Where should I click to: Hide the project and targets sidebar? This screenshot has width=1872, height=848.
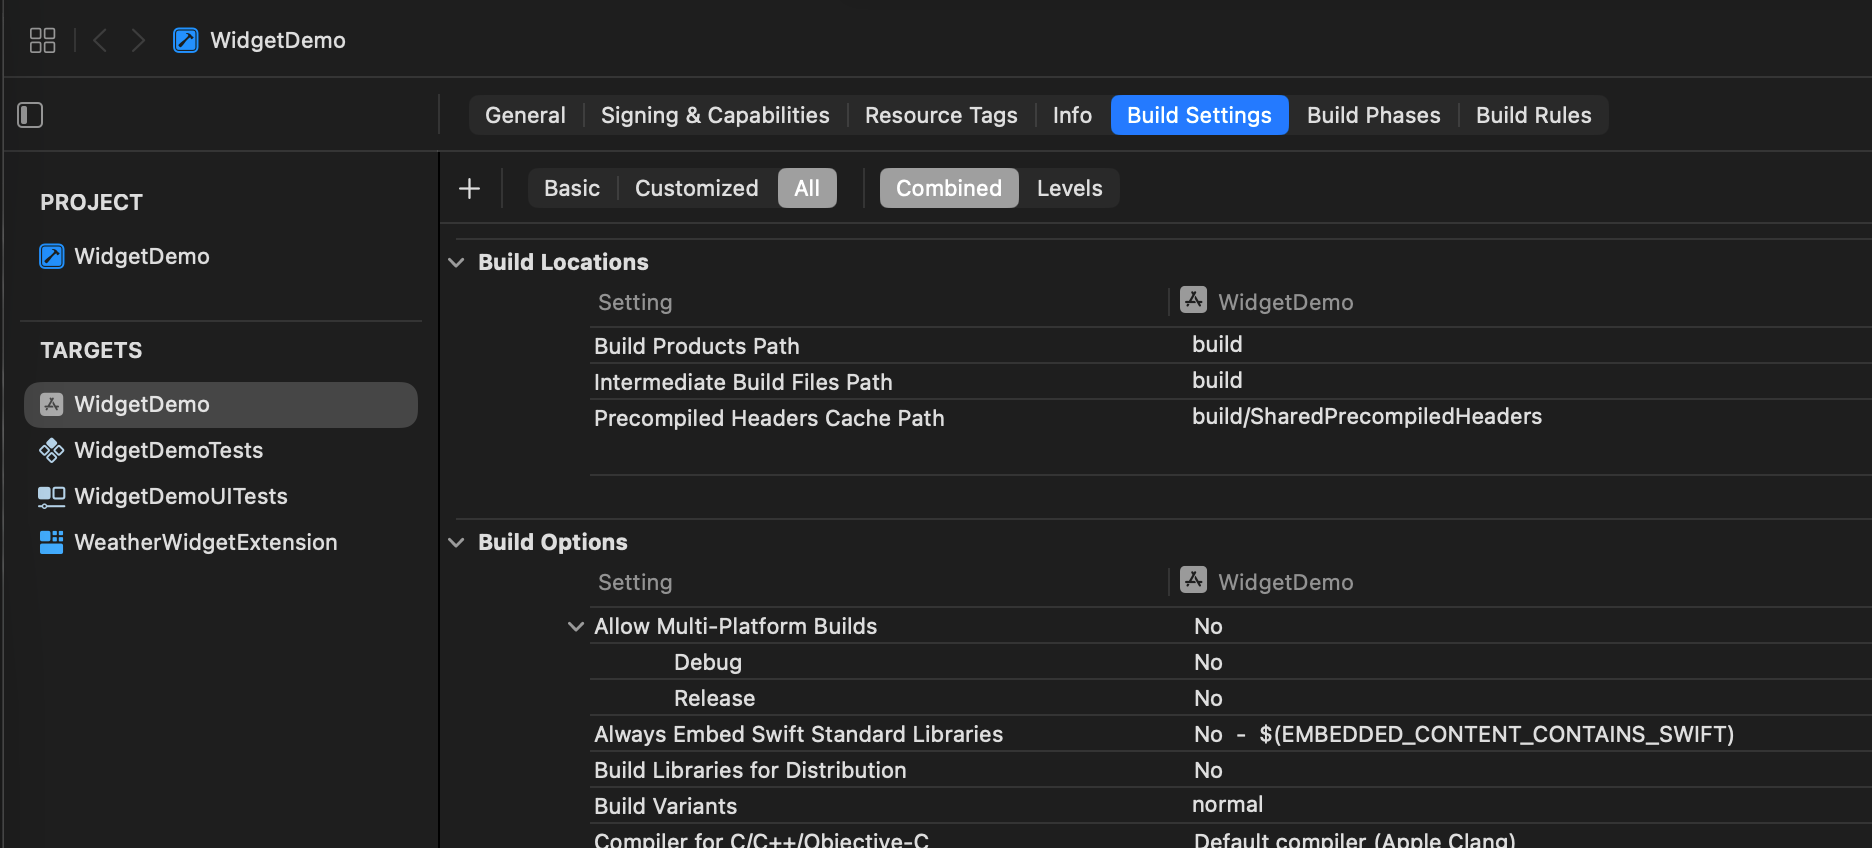tap(30, 115)
